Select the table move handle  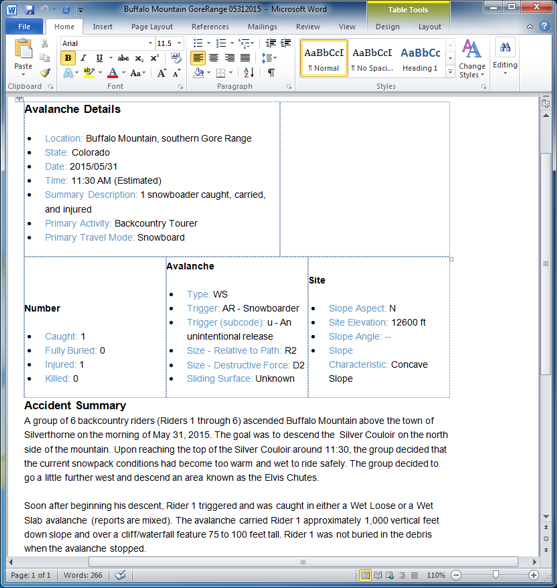click(19, 99)
